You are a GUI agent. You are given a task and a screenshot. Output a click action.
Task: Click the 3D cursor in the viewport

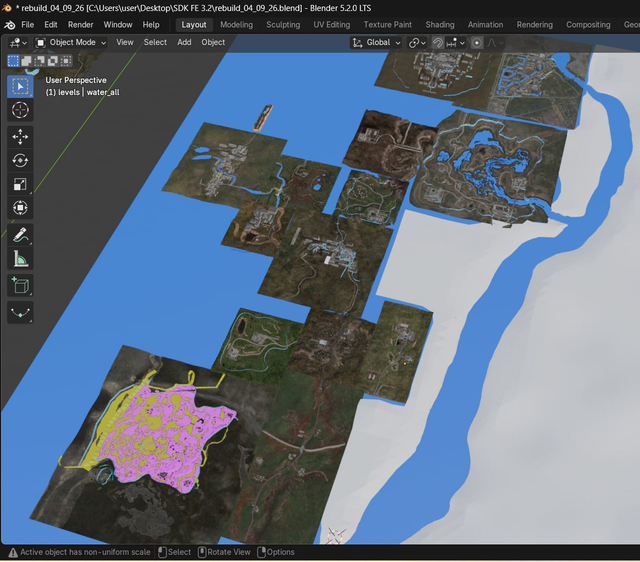tap(336, 535)
